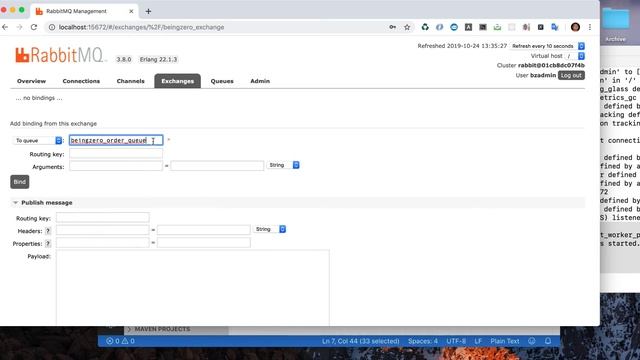Click the Headers help question mark
Image resolution: width=640 pixels, height=360 pixels.
point(48,231)
